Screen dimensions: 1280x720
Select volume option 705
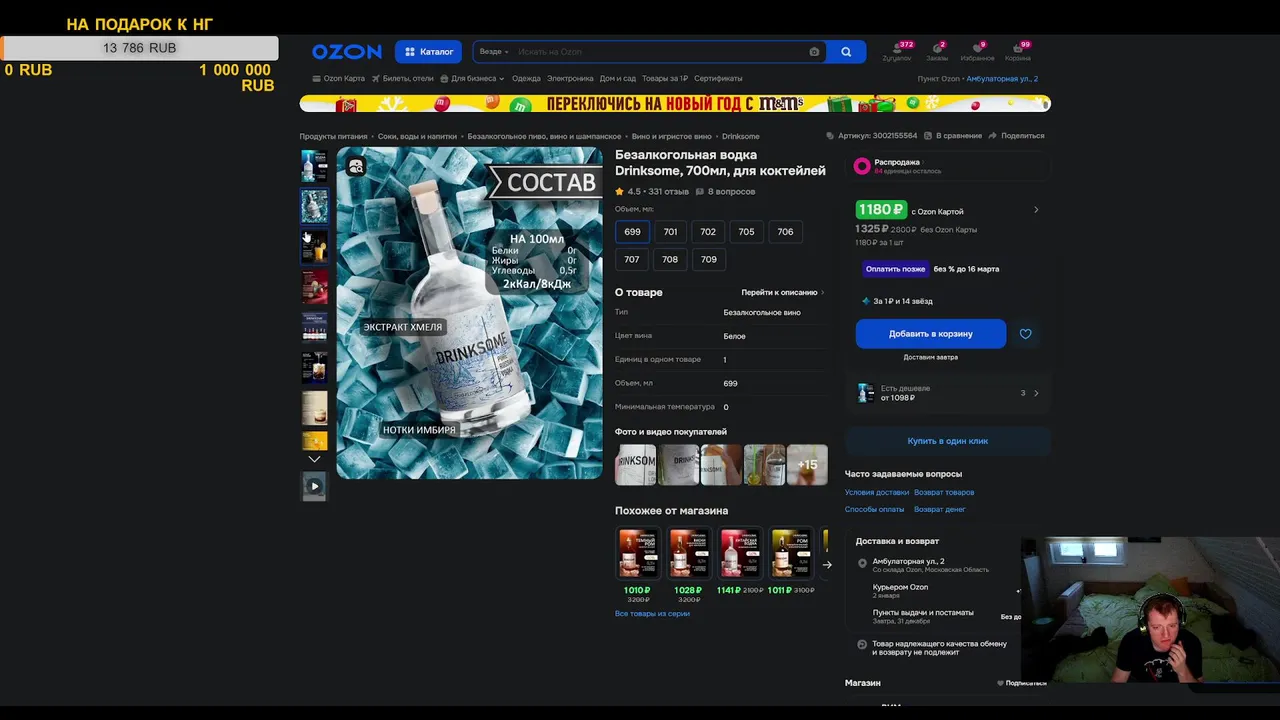[x=746, y=232]
